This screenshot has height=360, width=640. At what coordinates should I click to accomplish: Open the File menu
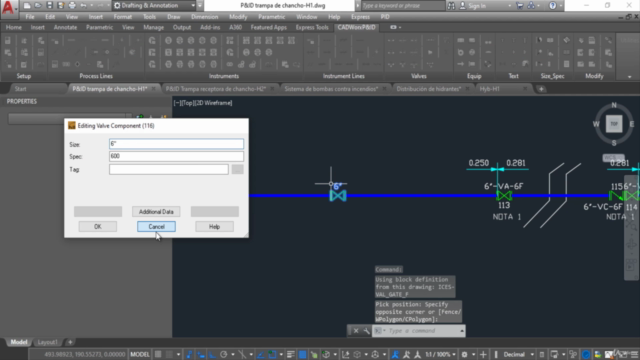[x=30, y=17]
